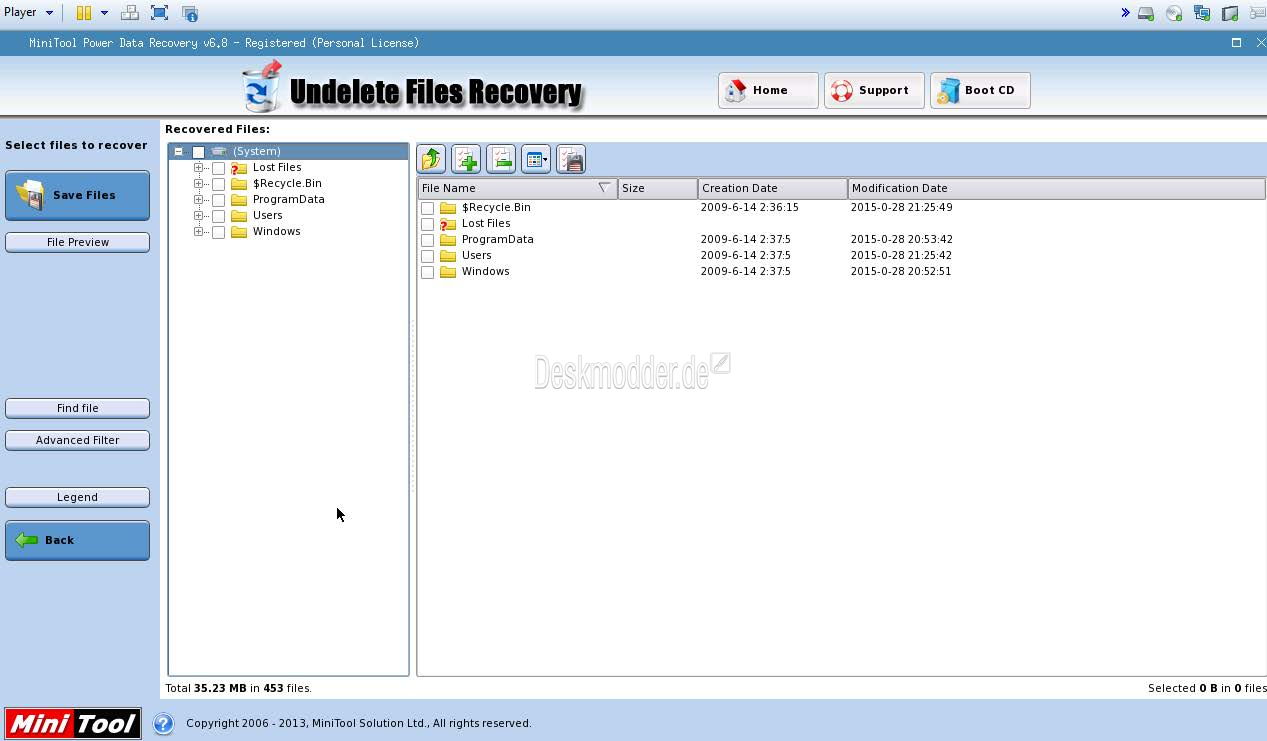Expand the Users tree node

pos(198,216)
